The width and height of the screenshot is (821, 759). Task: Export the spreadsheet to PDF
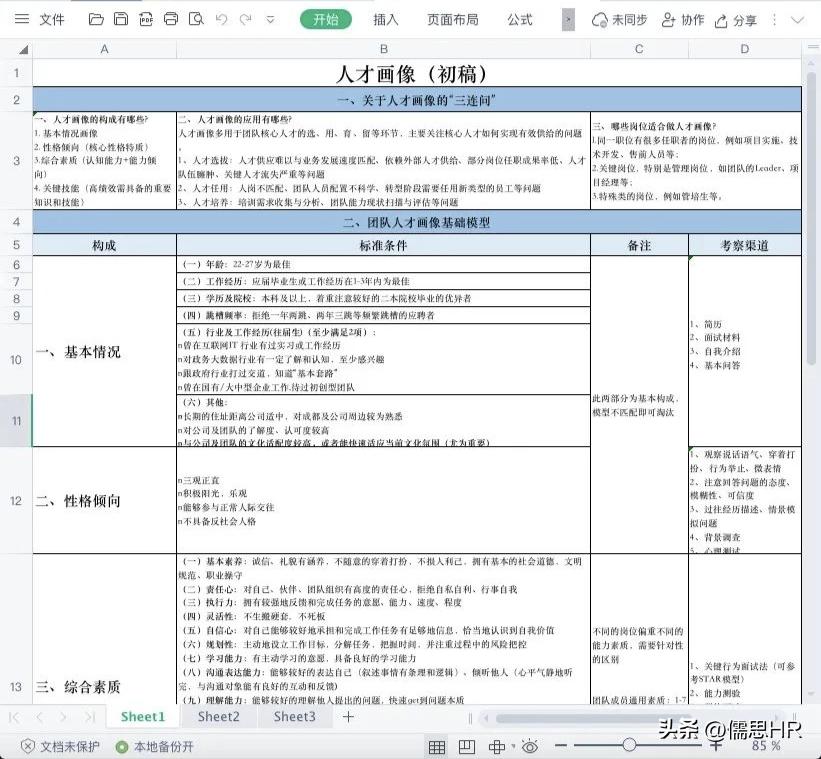point(147,18)
